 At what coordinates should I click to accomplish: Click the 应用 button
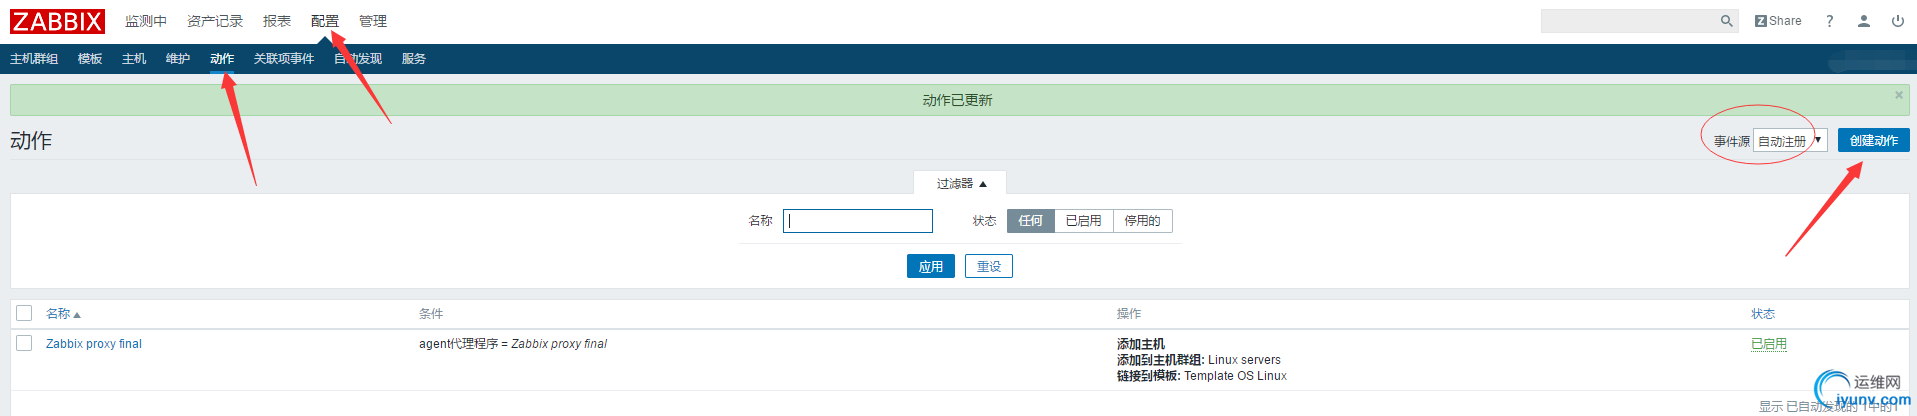[x=931, y=266]
